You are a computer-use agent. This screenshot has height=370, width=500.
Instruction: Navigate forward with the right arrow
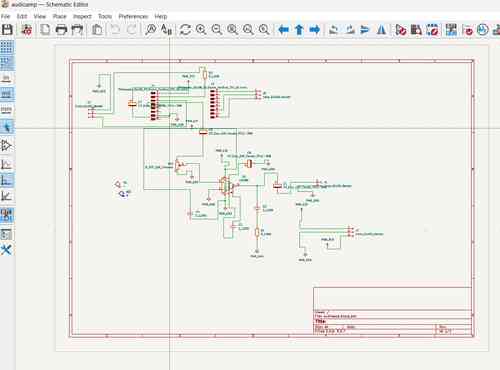pyautogui.click(x=315, y=30)
